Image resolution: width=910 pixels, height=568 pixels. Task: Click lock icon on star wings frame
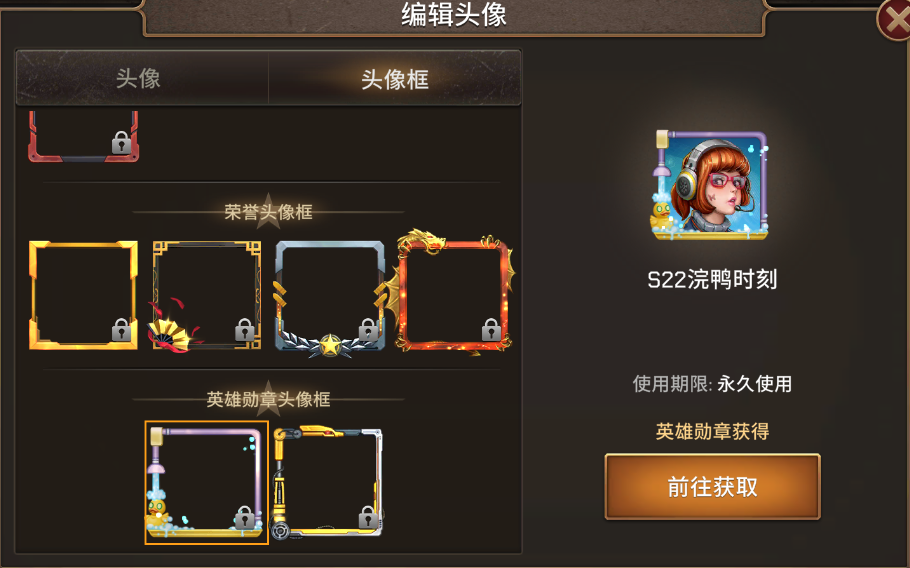click(x=368, y=330)
